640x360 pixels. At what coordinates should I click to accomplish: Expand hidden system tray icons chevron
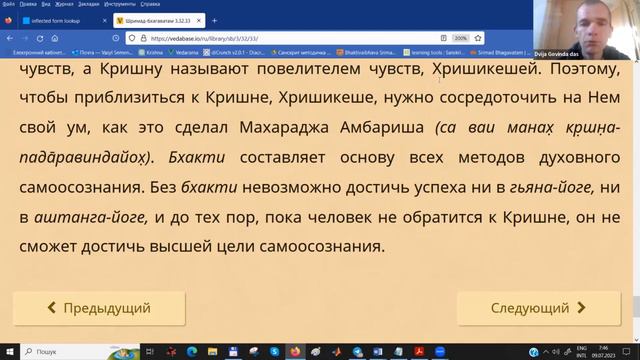coord(546,351)
